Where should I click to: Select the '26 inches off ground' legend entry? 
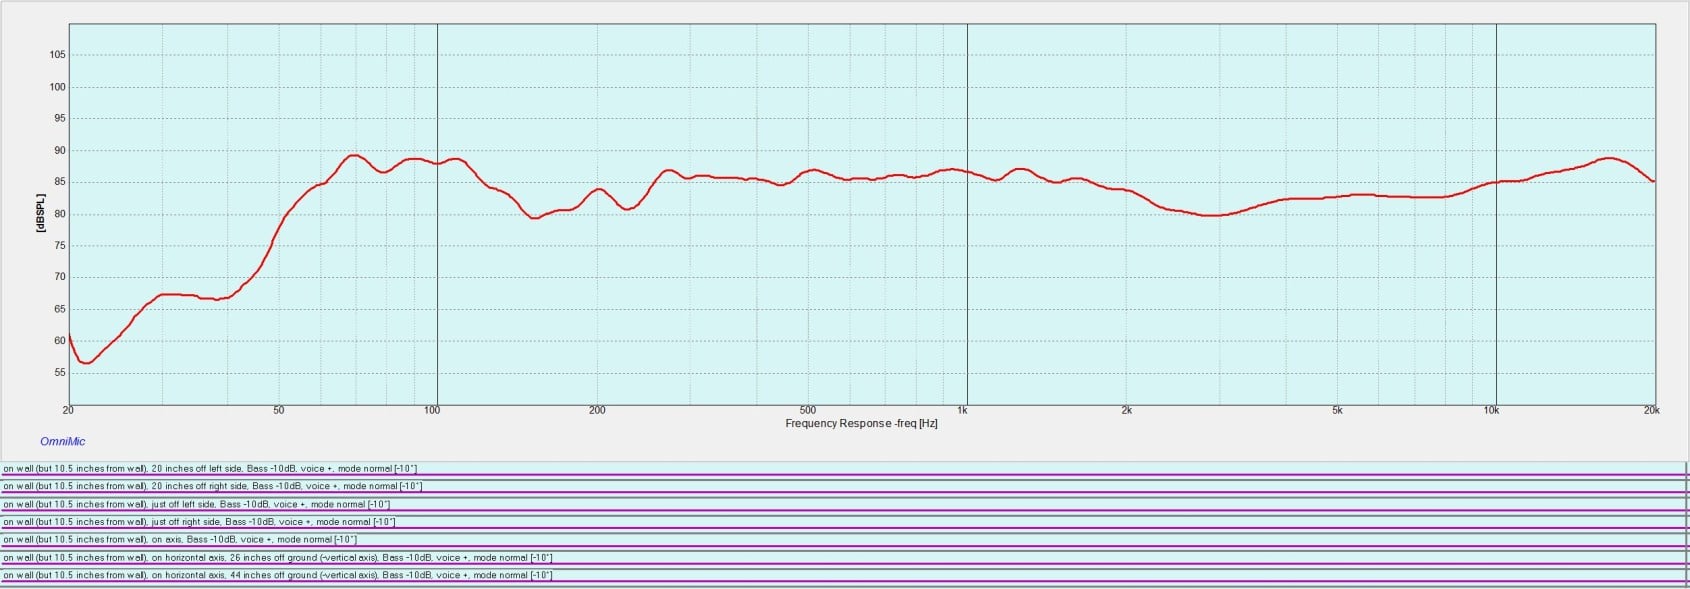[x=277, y=558]
